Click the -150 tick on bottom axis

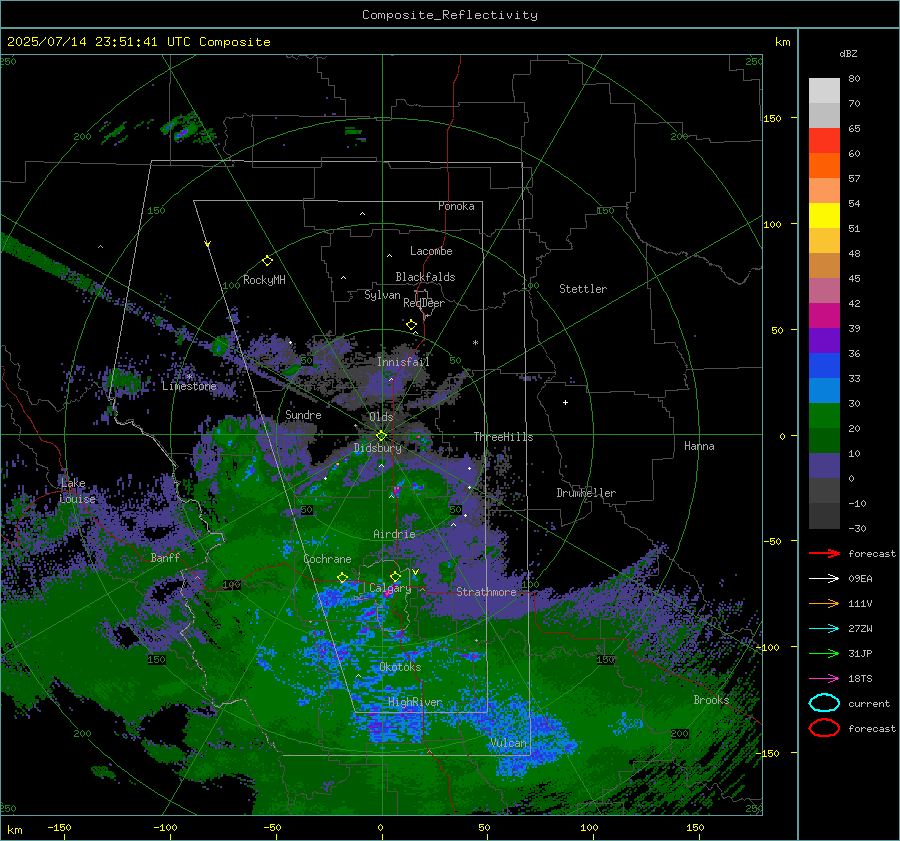(x=59, y=828)
